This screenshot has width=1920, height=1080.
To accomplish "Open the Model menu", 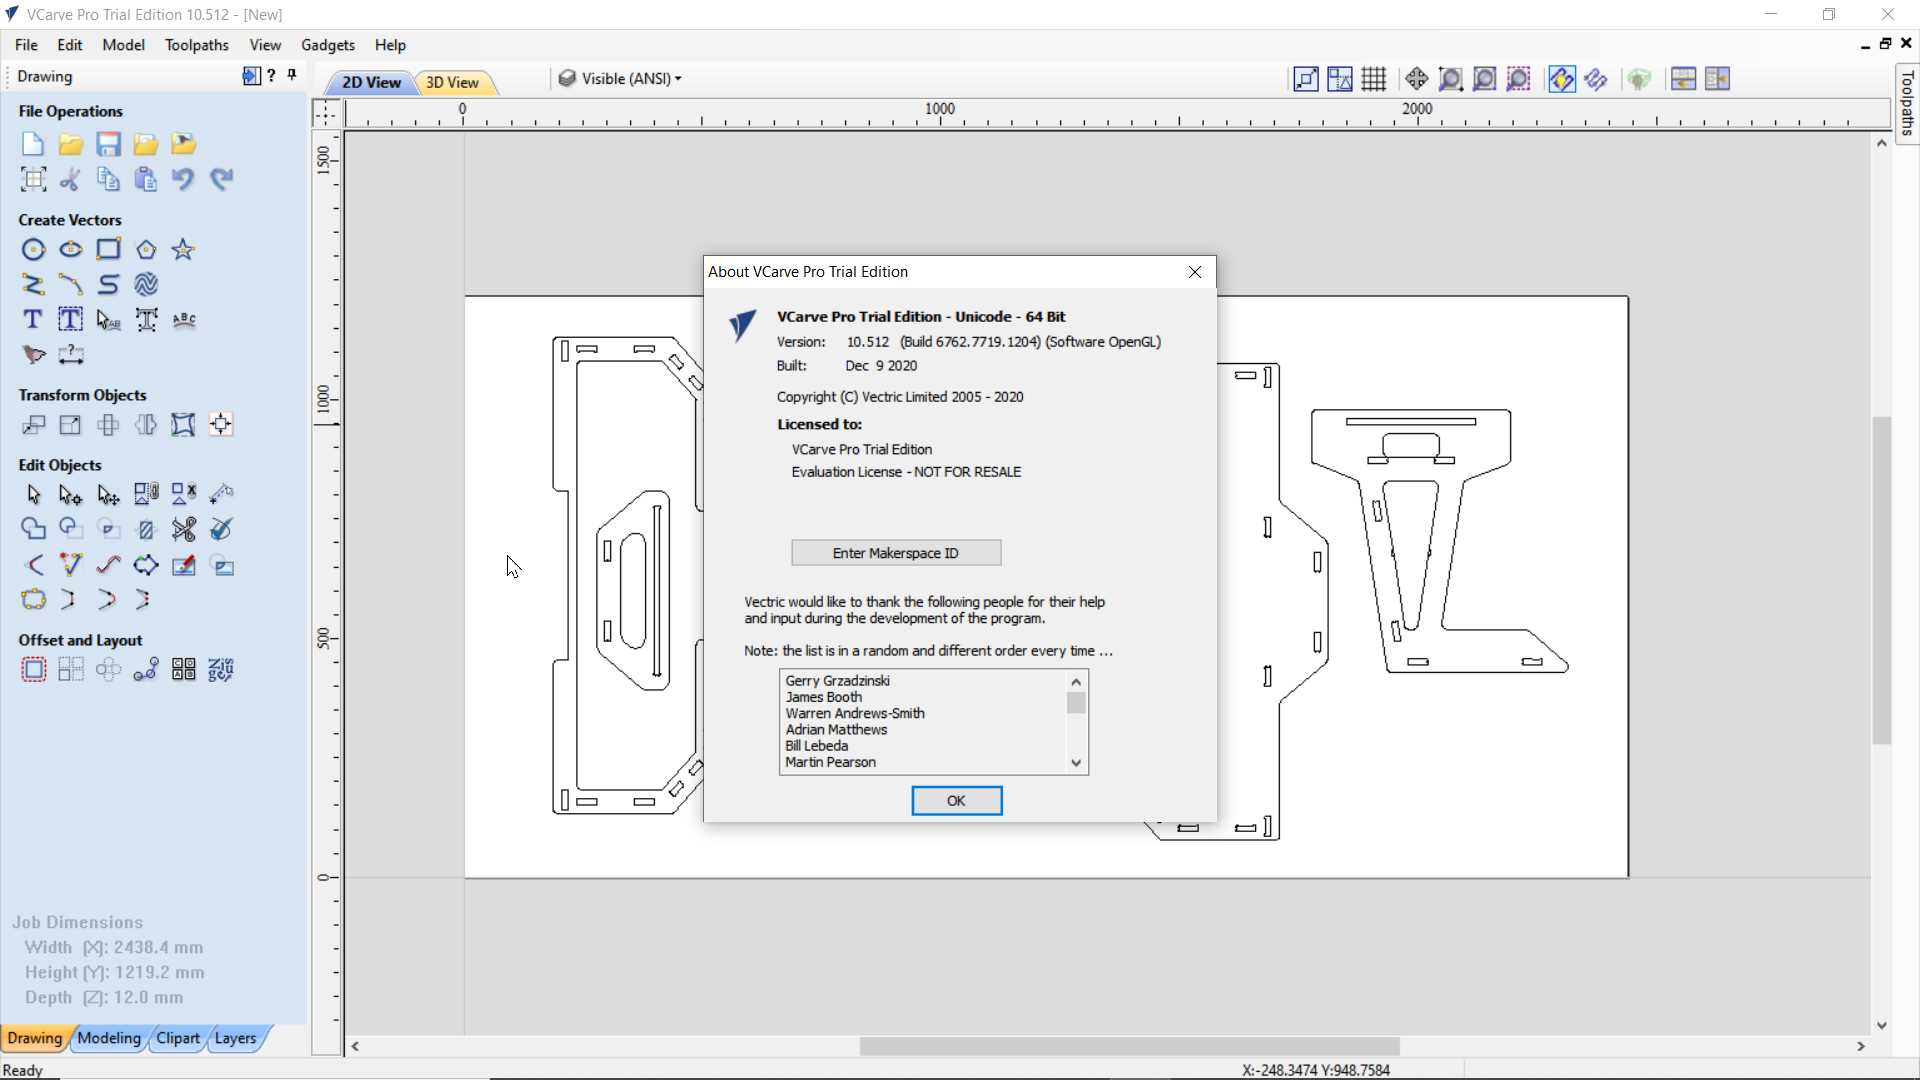I will (124, 45).
